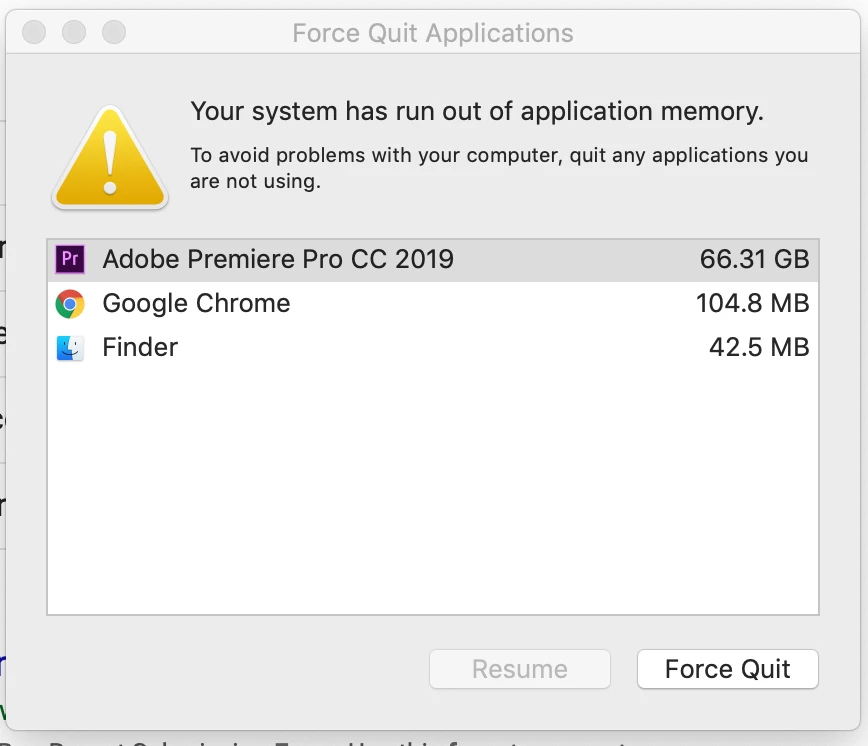Select Google Chrome in the application list
868x746 pixels.
[x=196, y=304]
